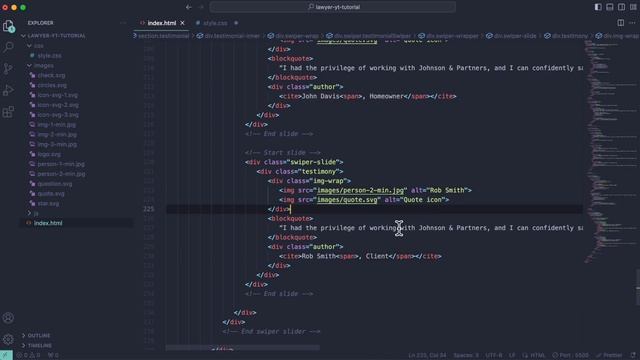This screenshot has width=640, height=360.
Task: Click the vertical editor scrollbar thumb
Action: (x=638, y=287)
